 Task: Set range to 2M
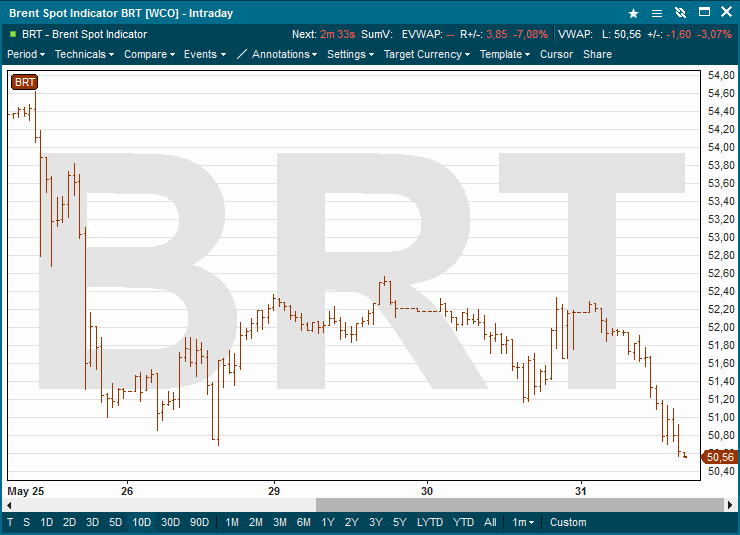click(x=256, y=522)
